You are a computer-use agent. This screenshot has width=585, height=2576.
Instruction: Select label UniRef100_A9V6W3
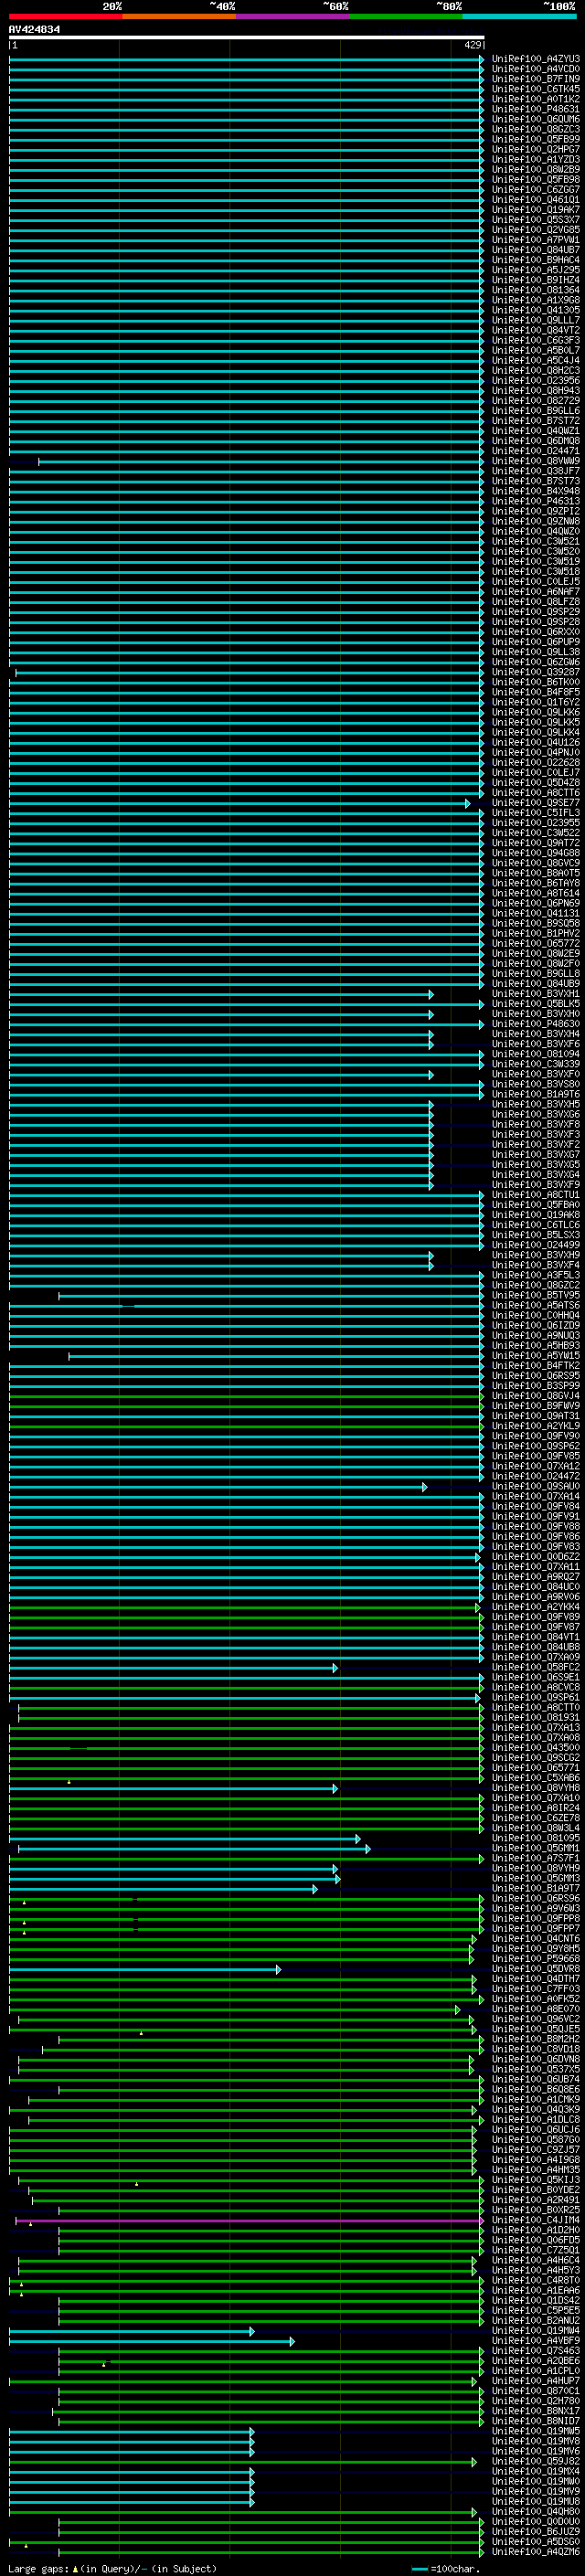click(536, 1909)
